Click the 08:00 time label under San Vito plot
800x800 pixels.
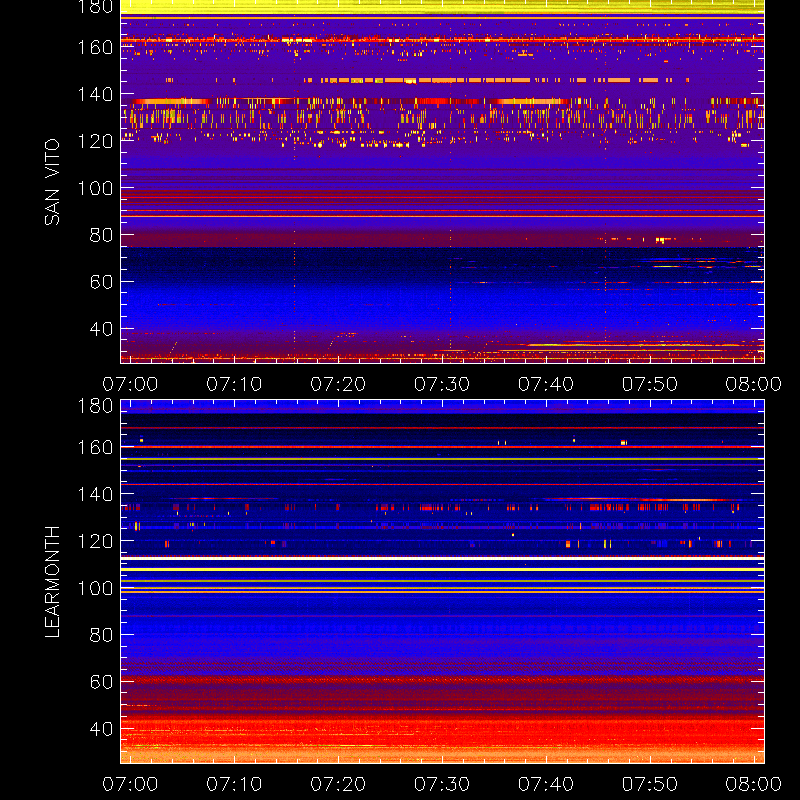tap(754, 384)
